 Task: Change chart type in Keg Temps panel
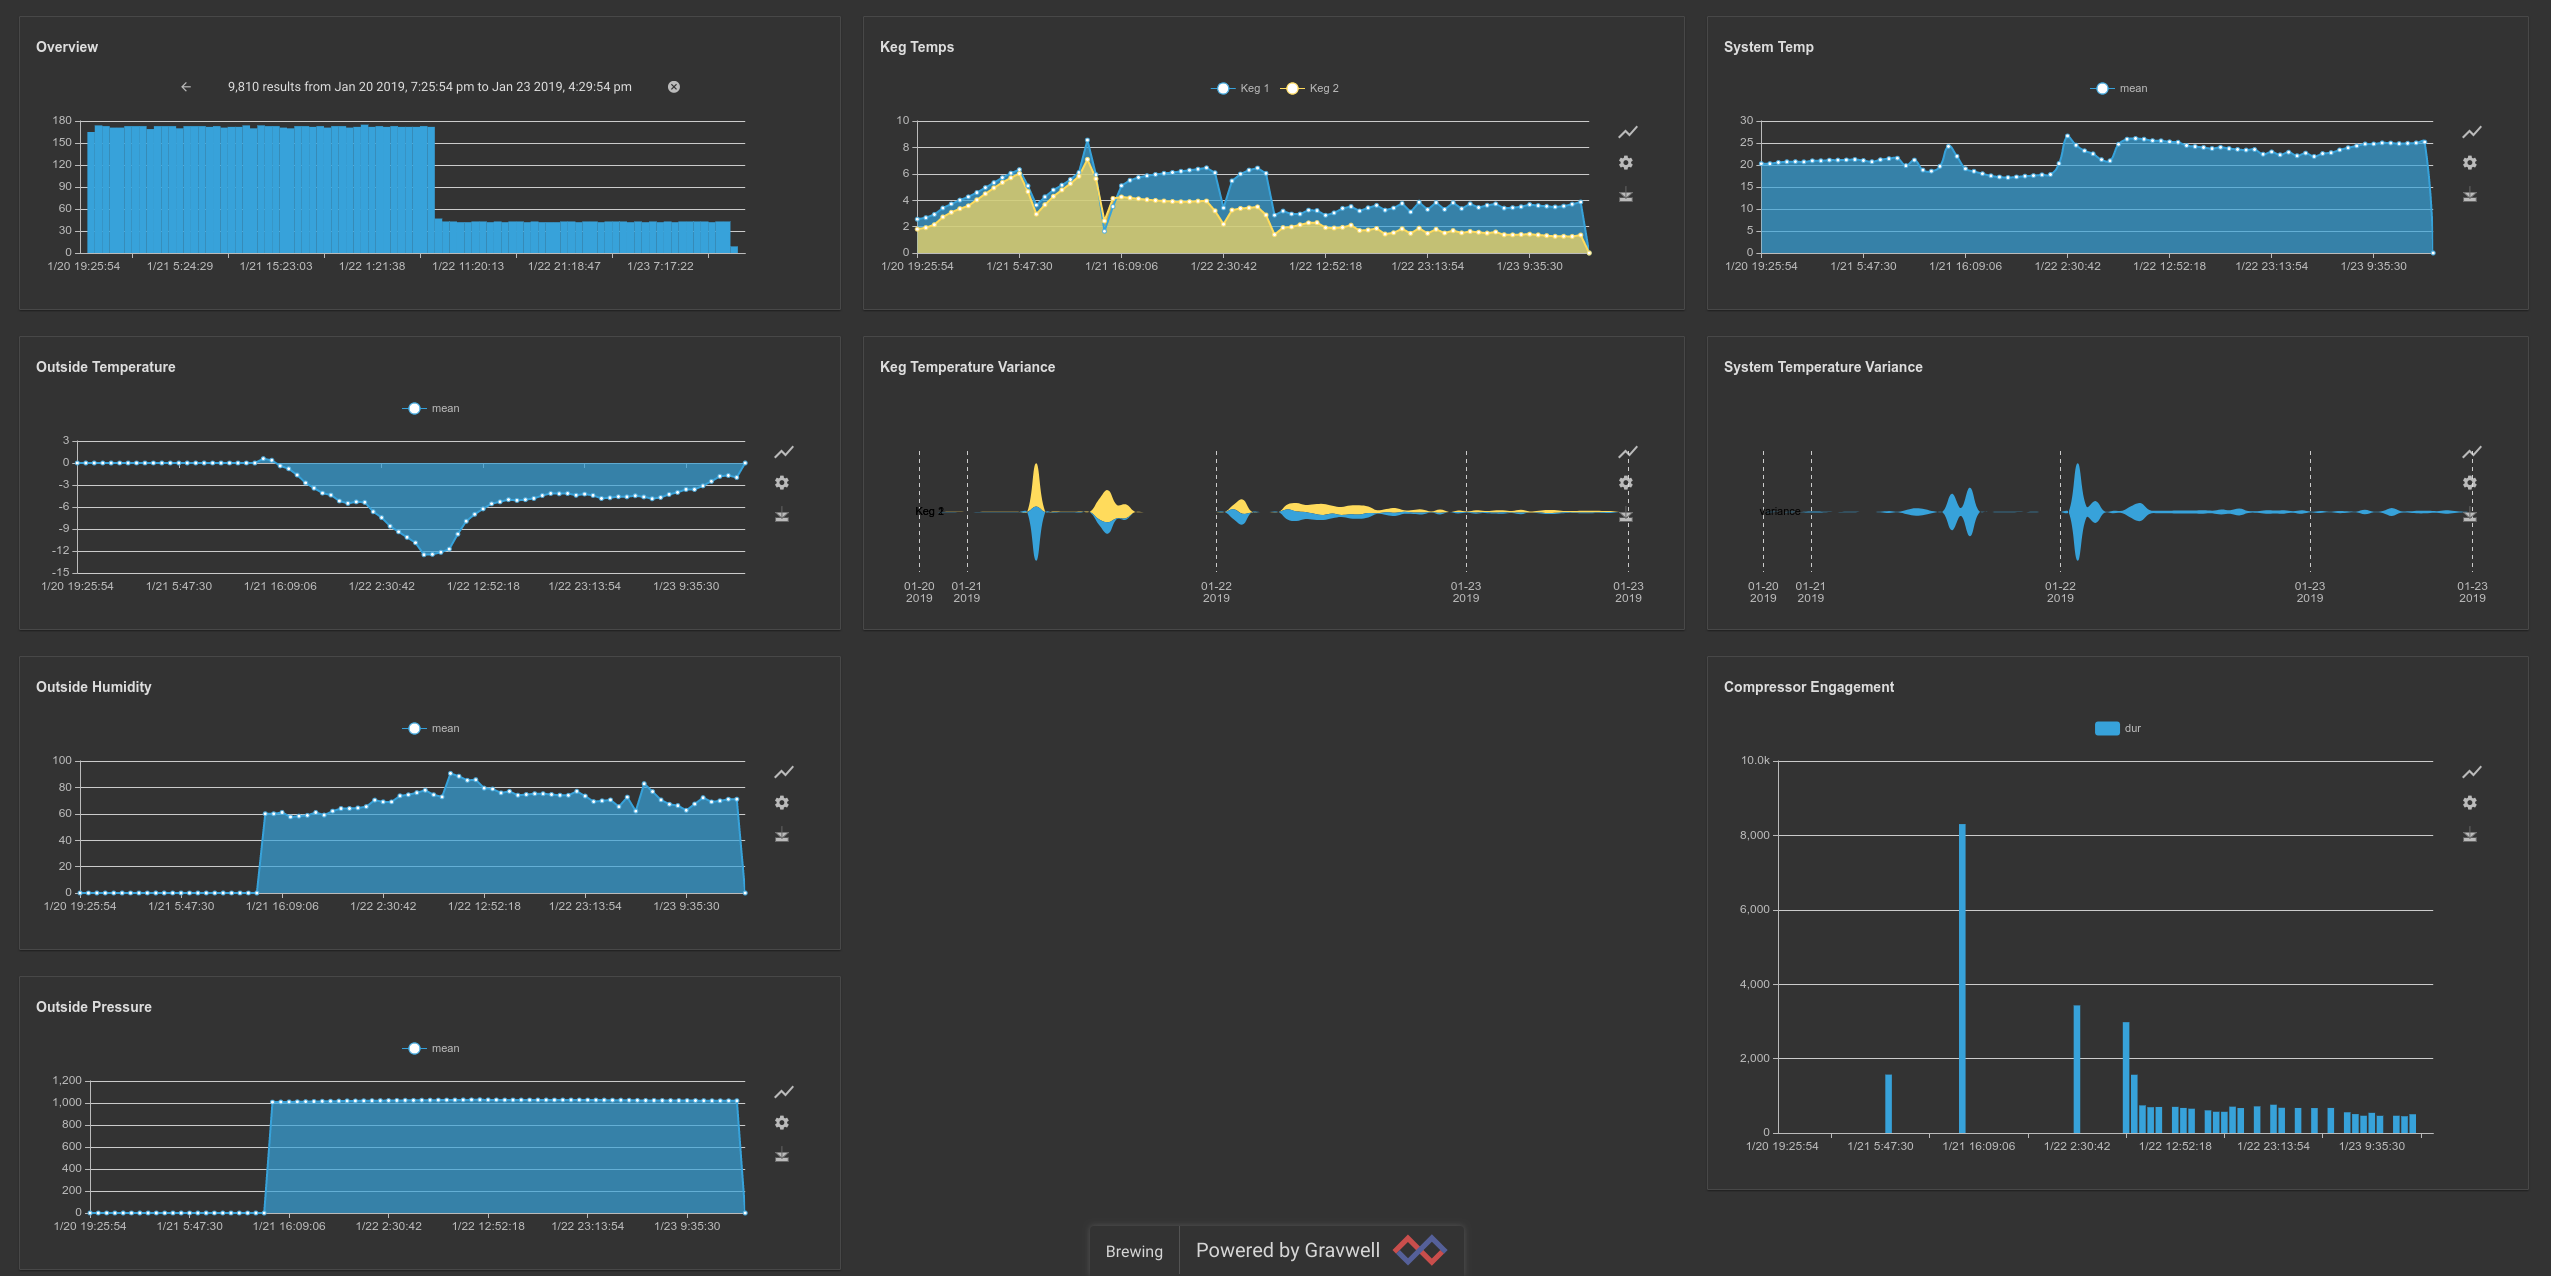1628,132
